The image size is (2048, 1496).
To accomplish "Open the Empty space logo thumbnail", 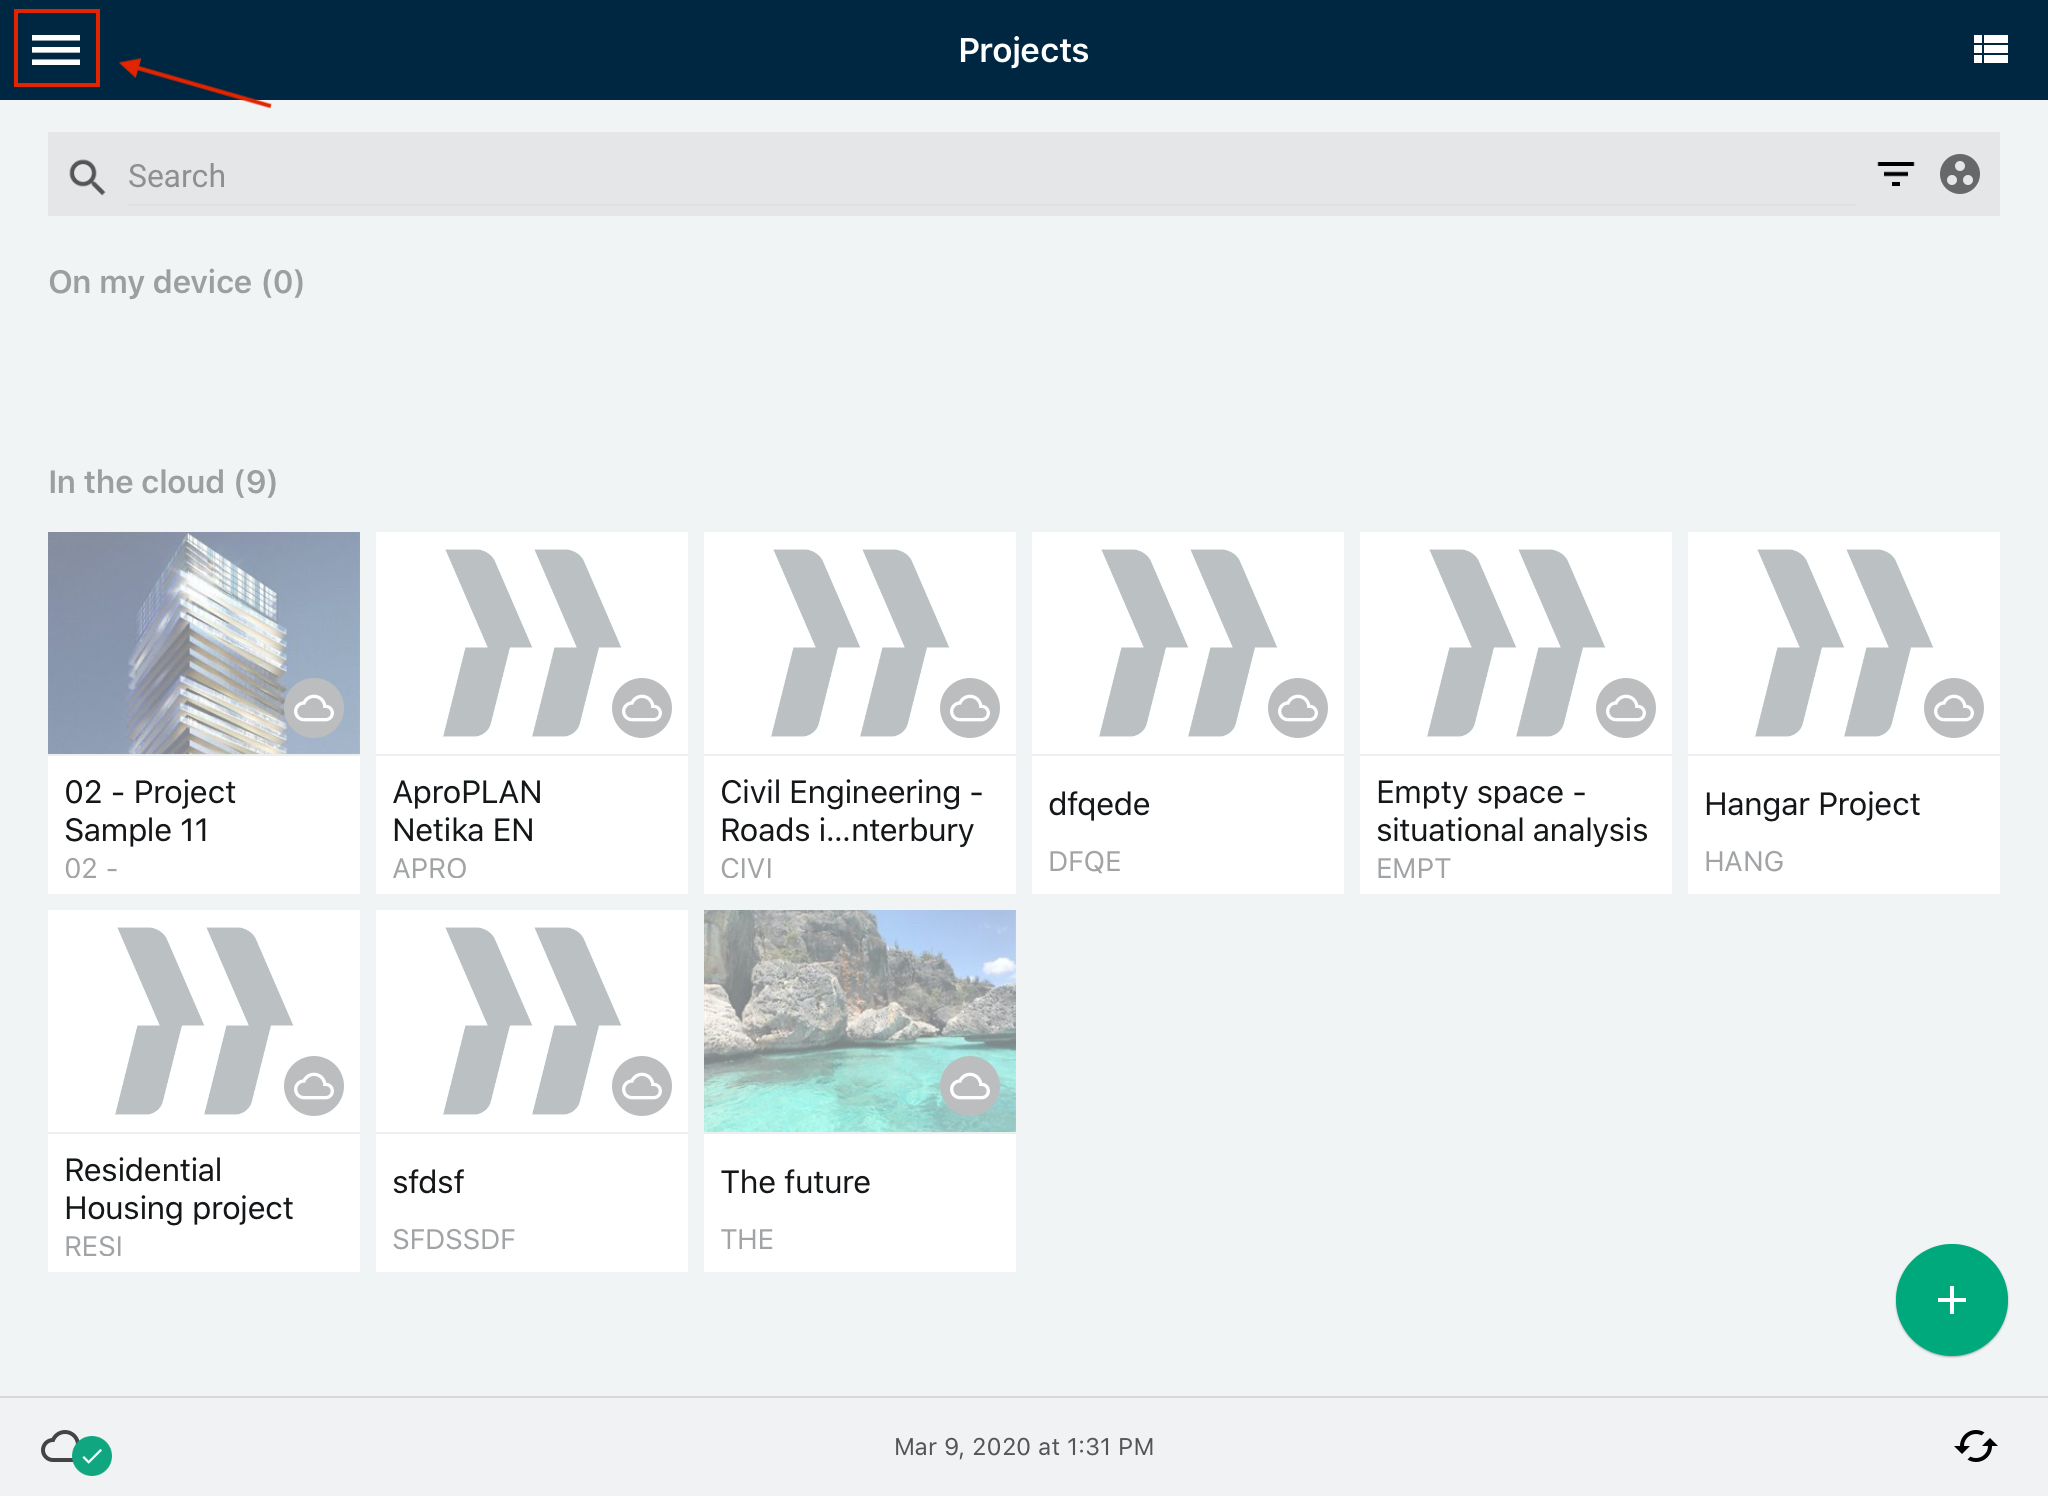I will pos(1516,643).
